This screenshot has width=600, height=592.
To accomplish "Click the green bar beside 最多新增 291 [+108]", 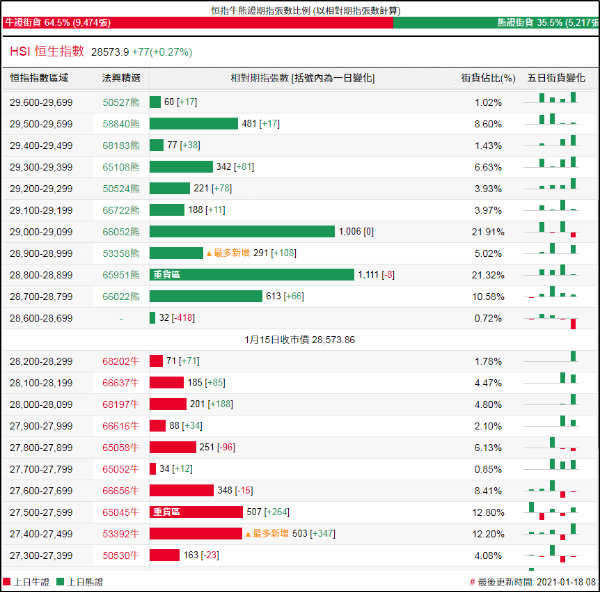I will click(x=176, y=253).
